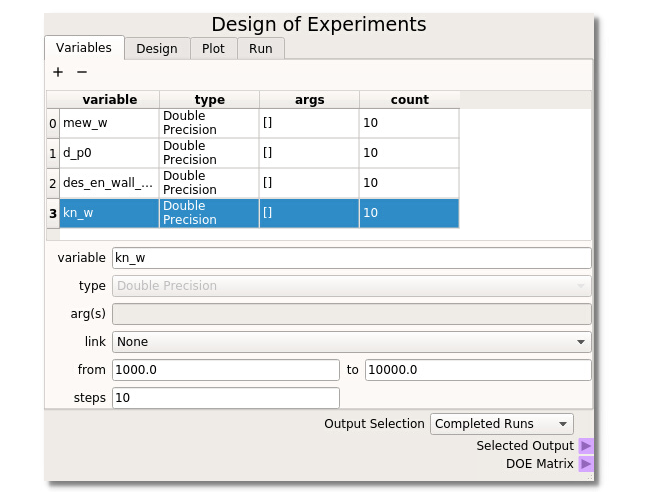The height and width of the screenshot is (492, 646).
Task: Switch to the Design tab
Action: 156,48
